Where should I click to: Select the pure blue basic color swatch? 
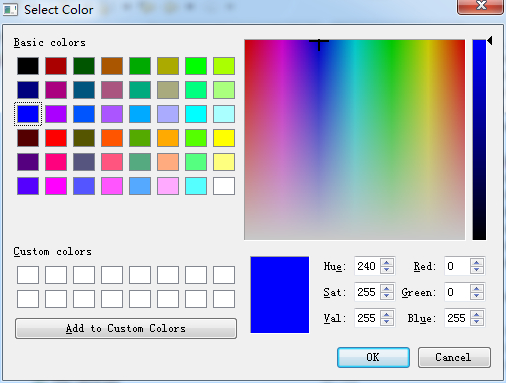click(x=28, y=114)
